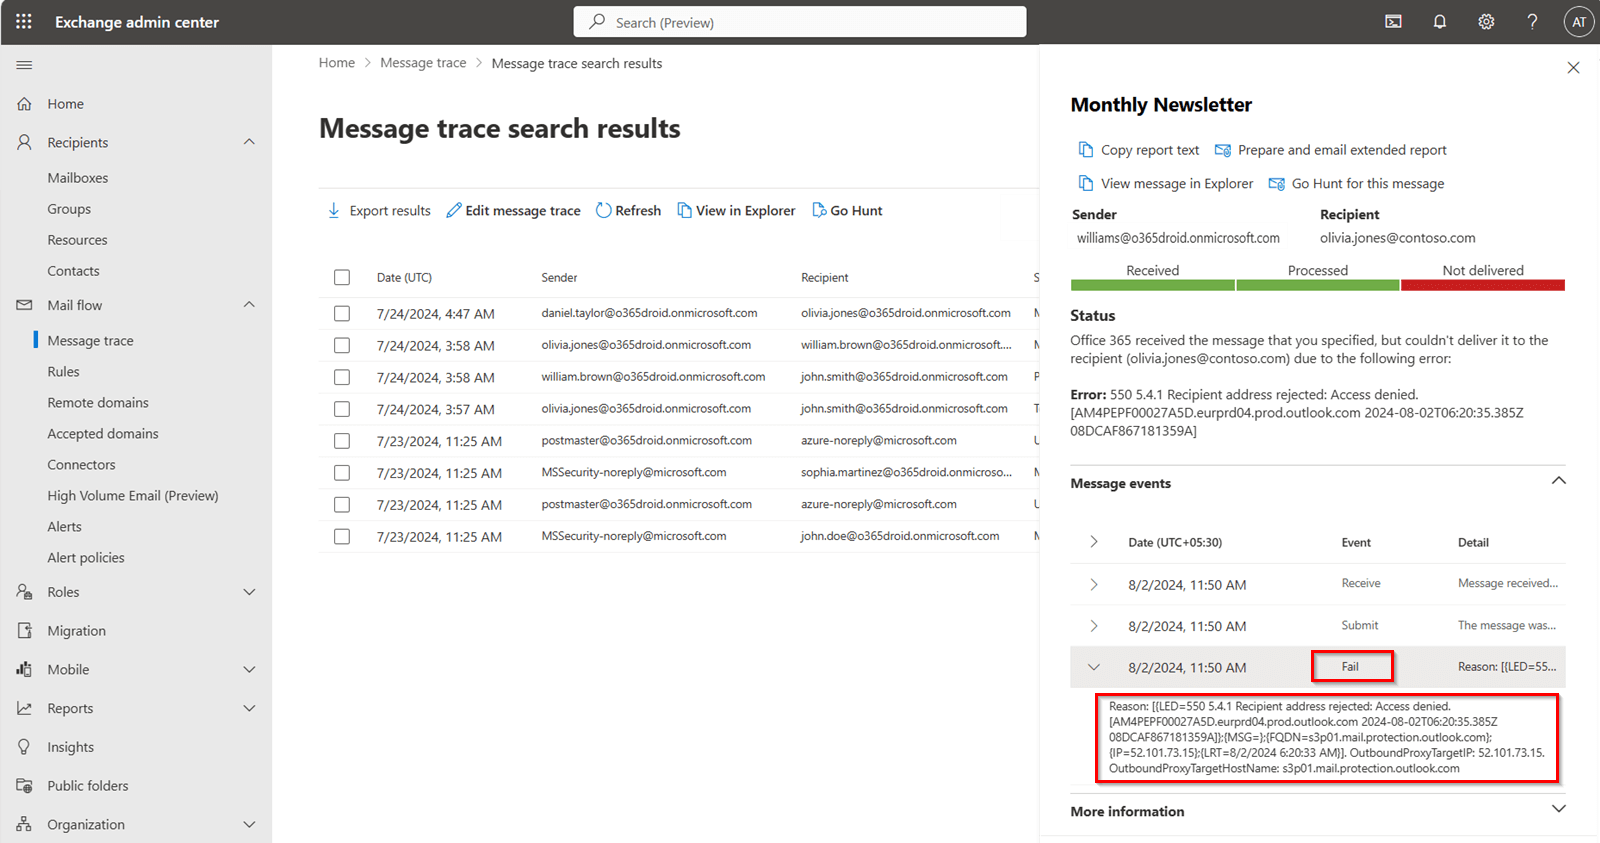Expand the More information section
1600x843 pixels.
(x=1558, y=809)
